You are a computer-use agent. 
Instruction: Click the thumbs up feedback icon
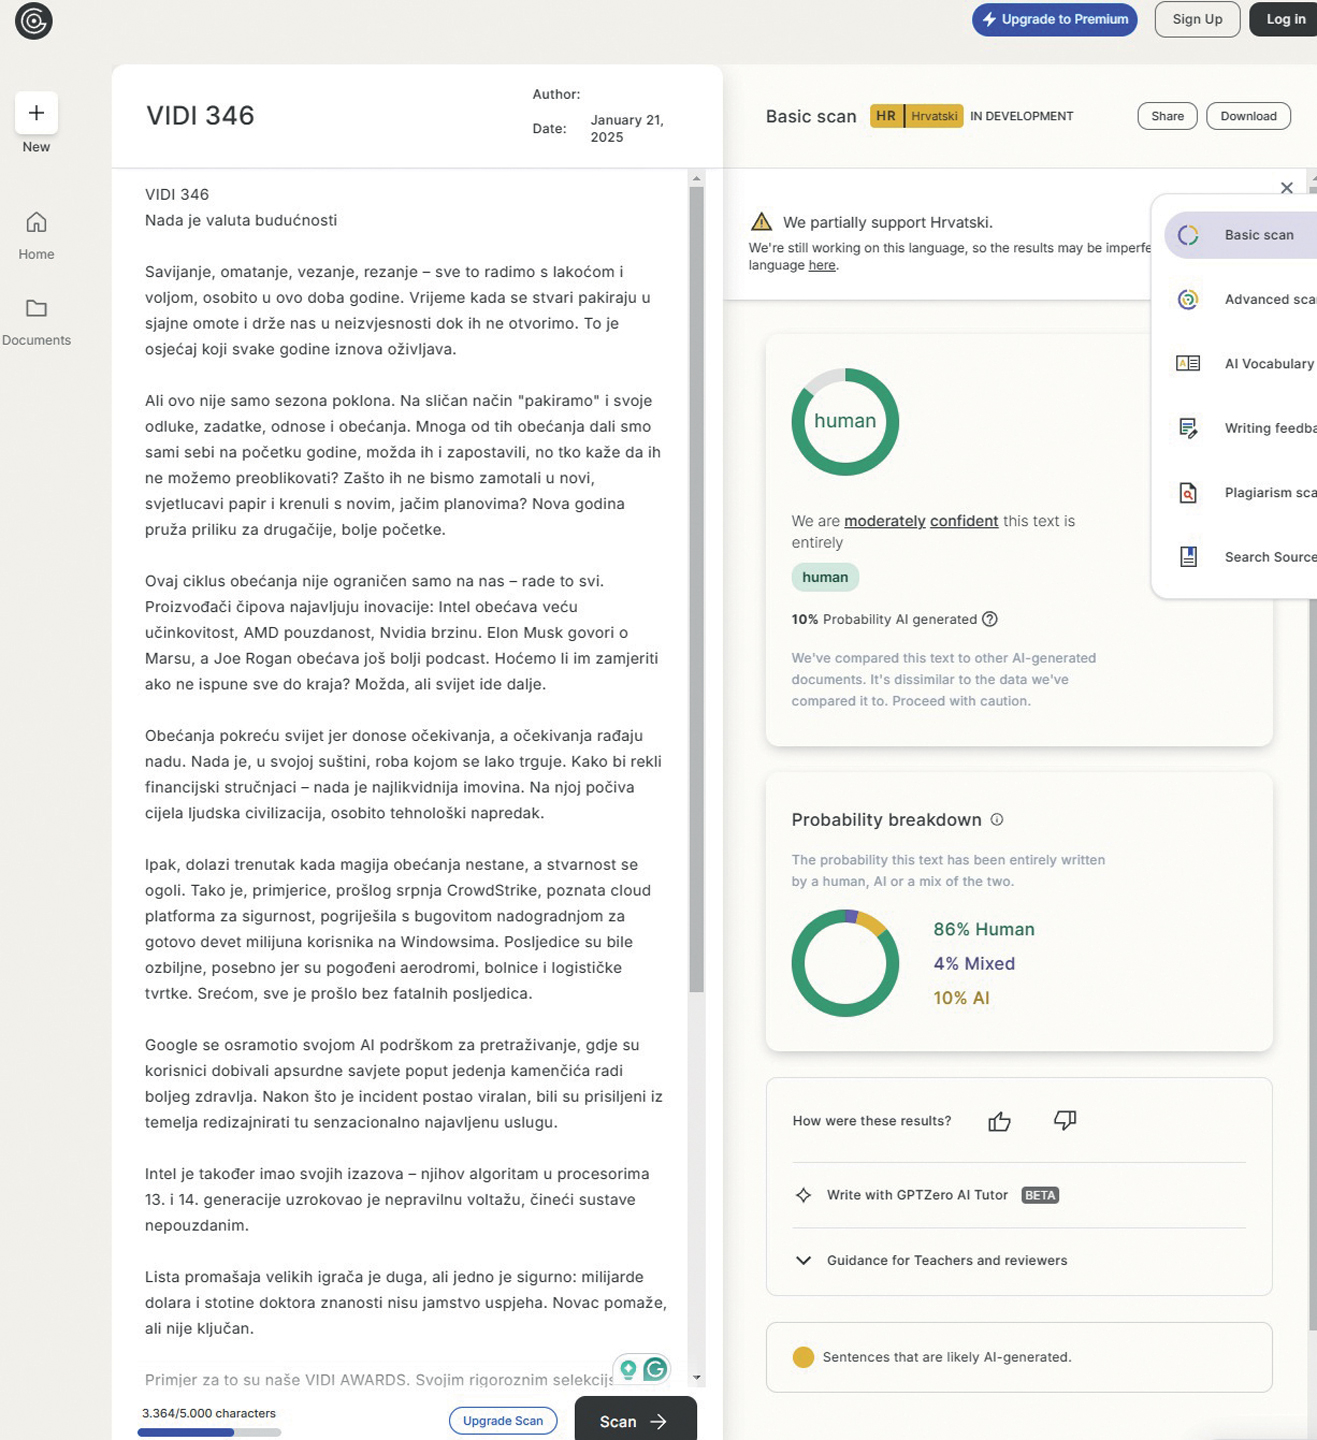999,1121
